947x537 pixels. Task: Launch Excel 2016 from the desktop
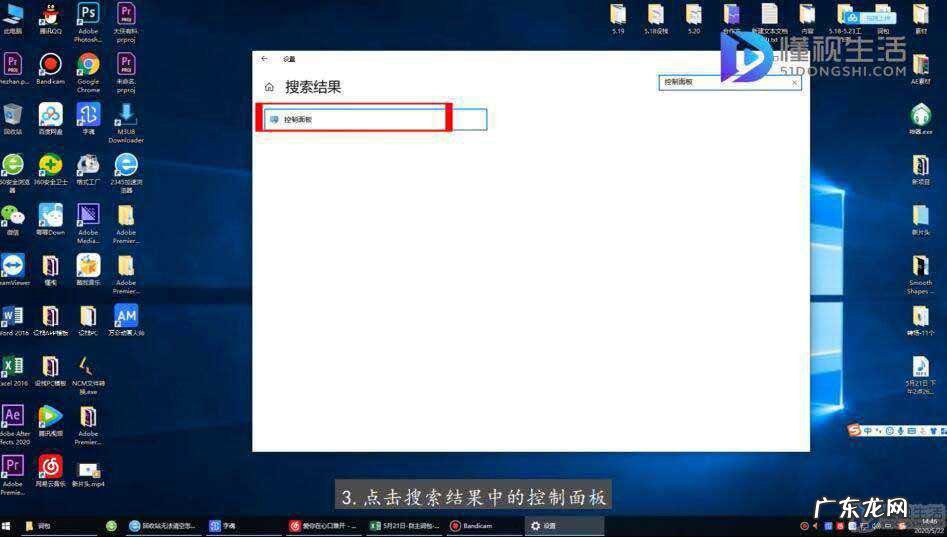tap(13, 370)
